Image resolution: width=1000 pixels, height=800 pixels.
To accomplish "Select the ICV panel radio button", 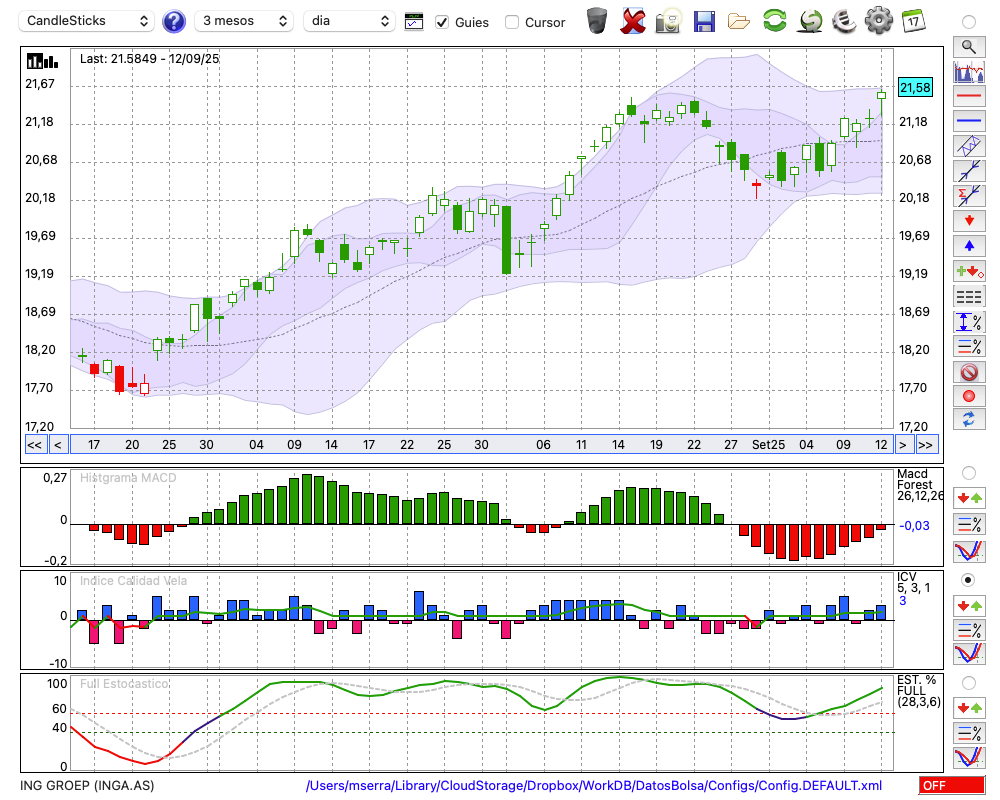I will point(969,580).
